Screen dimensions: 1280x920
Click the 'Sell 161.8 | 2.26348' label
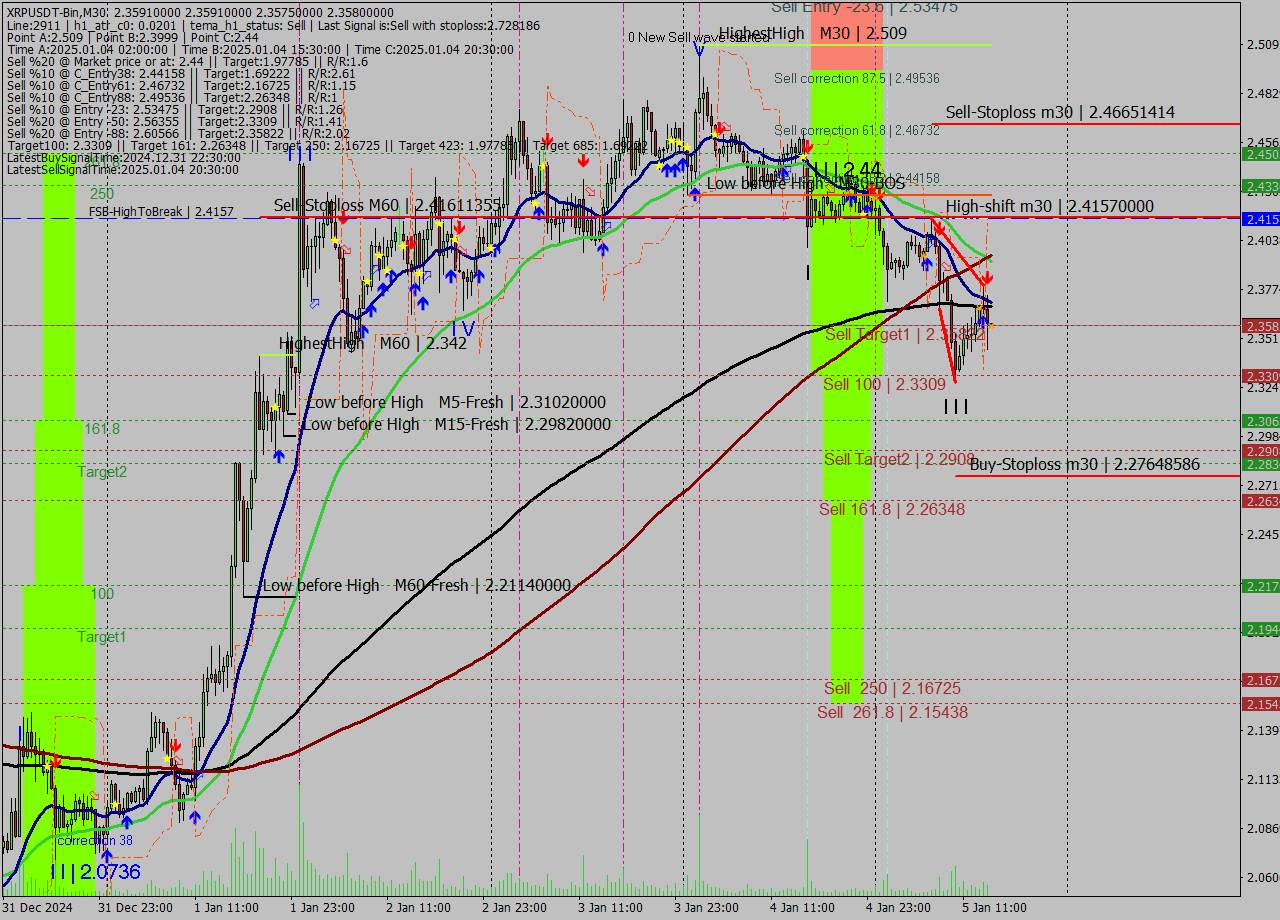click(x=892, y=509)
